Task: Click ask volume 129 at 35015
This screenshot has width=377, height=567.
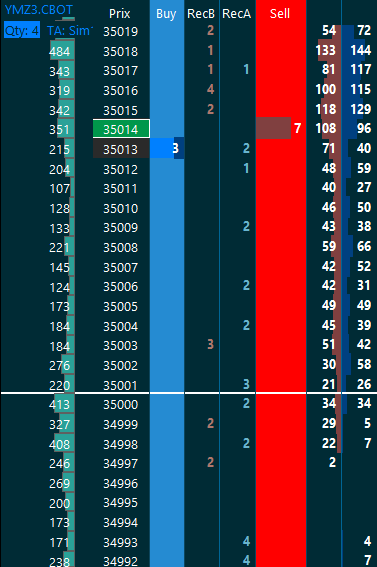Action: (361, 109)
